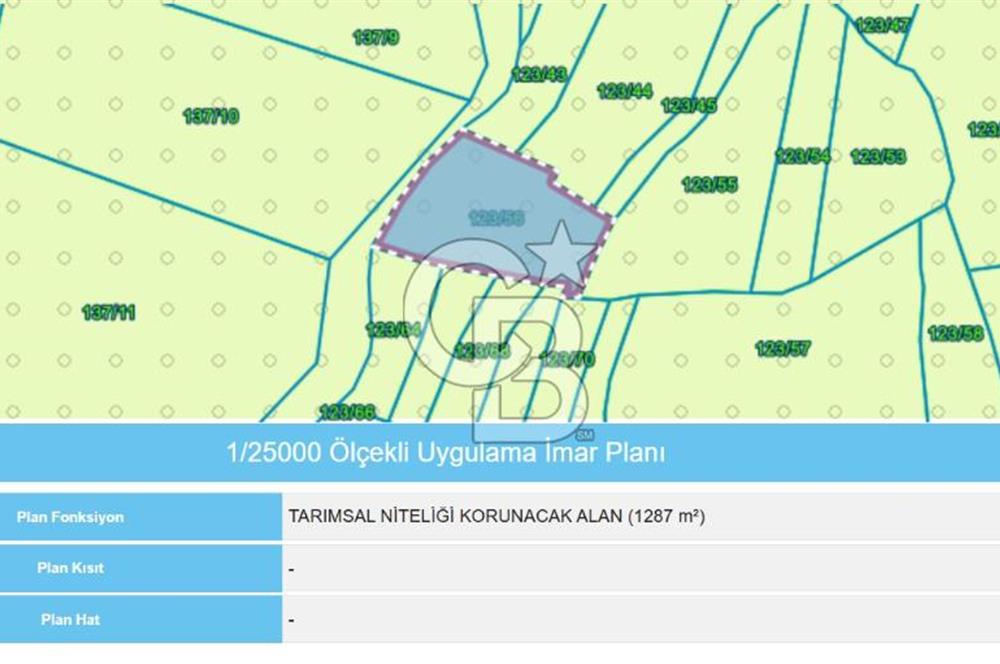Viewport: 1000px width, 664px height.
Task: Click the Plan Fonksiyon row header
Action: point(70,517)
